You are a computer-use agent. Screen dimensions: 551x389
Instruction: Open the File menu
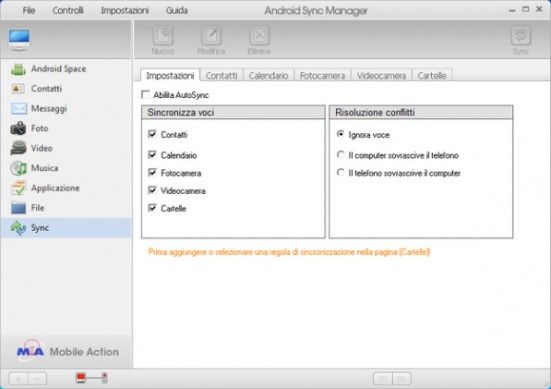[28, 11]
